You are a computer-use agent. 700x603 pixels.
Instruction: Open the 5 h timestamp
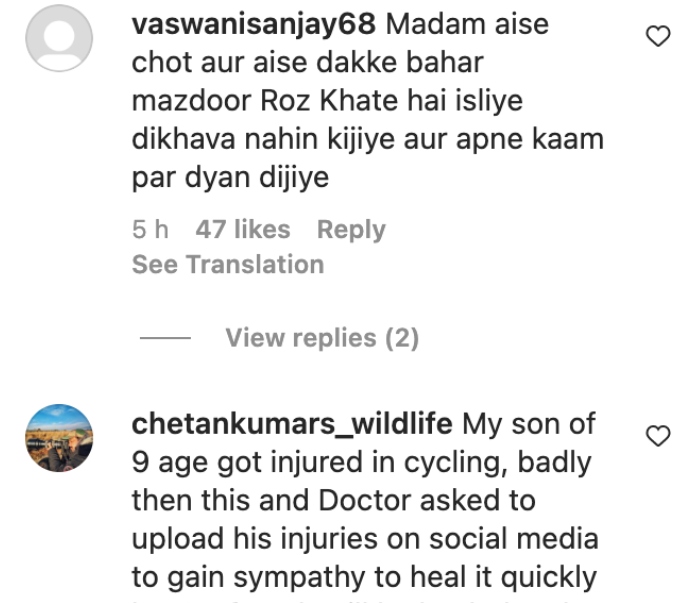point(150,229)
